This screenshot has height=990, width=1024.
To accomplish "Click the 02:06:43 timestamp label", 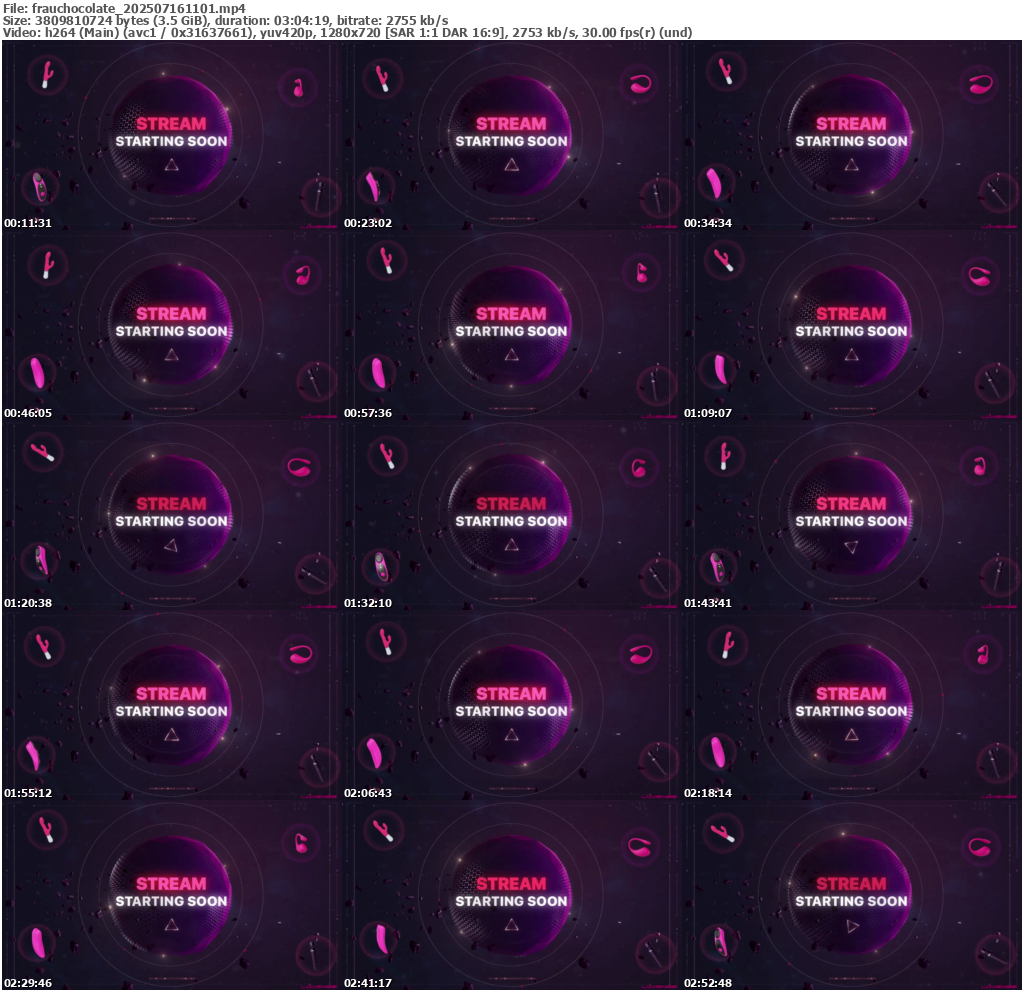I will (368, 793).
